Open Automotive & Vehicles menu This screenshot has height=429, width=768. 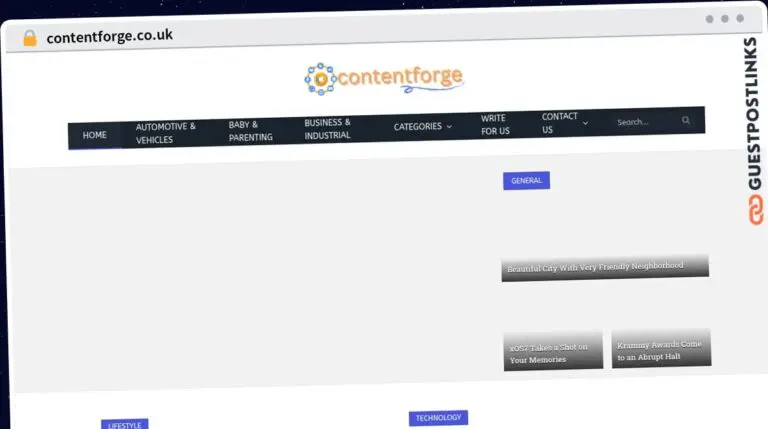[166, 133]
